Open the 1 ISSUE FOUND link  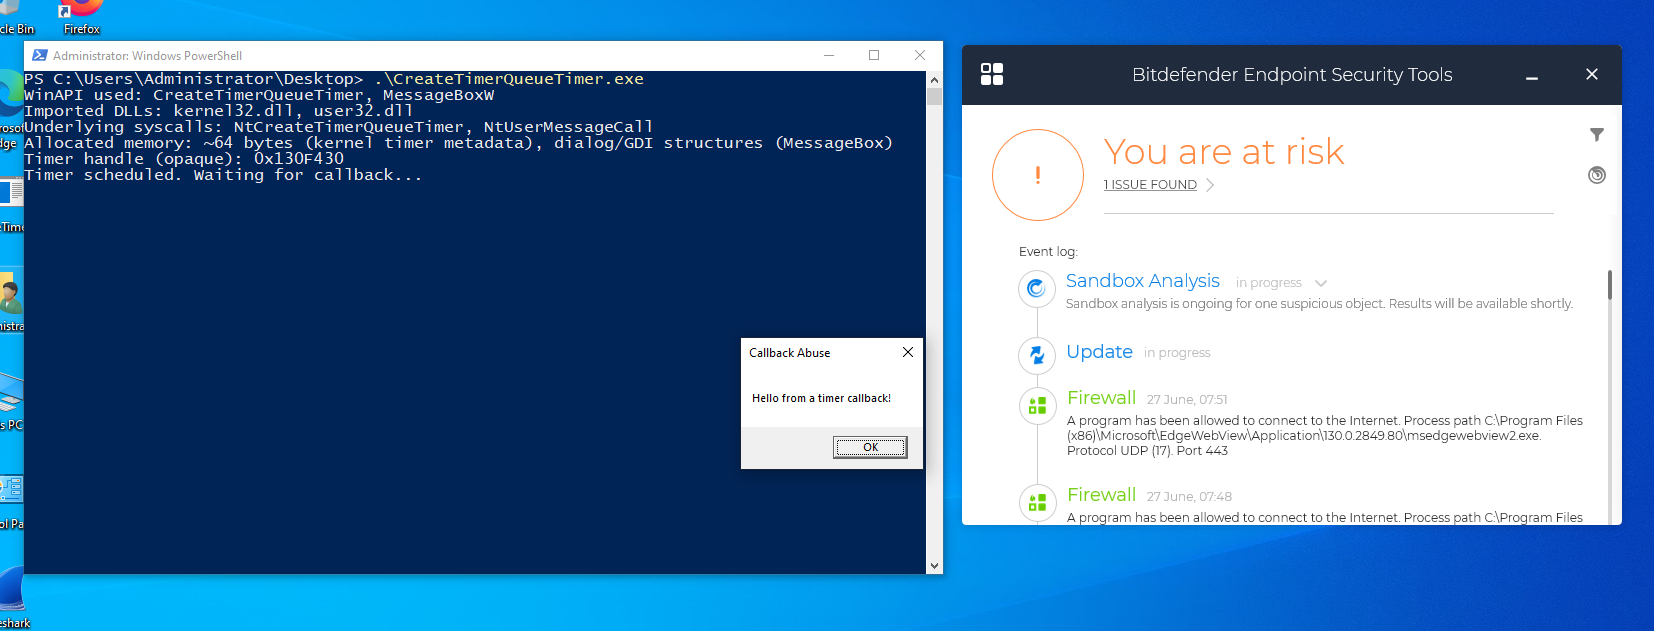tap(1150, 185)
